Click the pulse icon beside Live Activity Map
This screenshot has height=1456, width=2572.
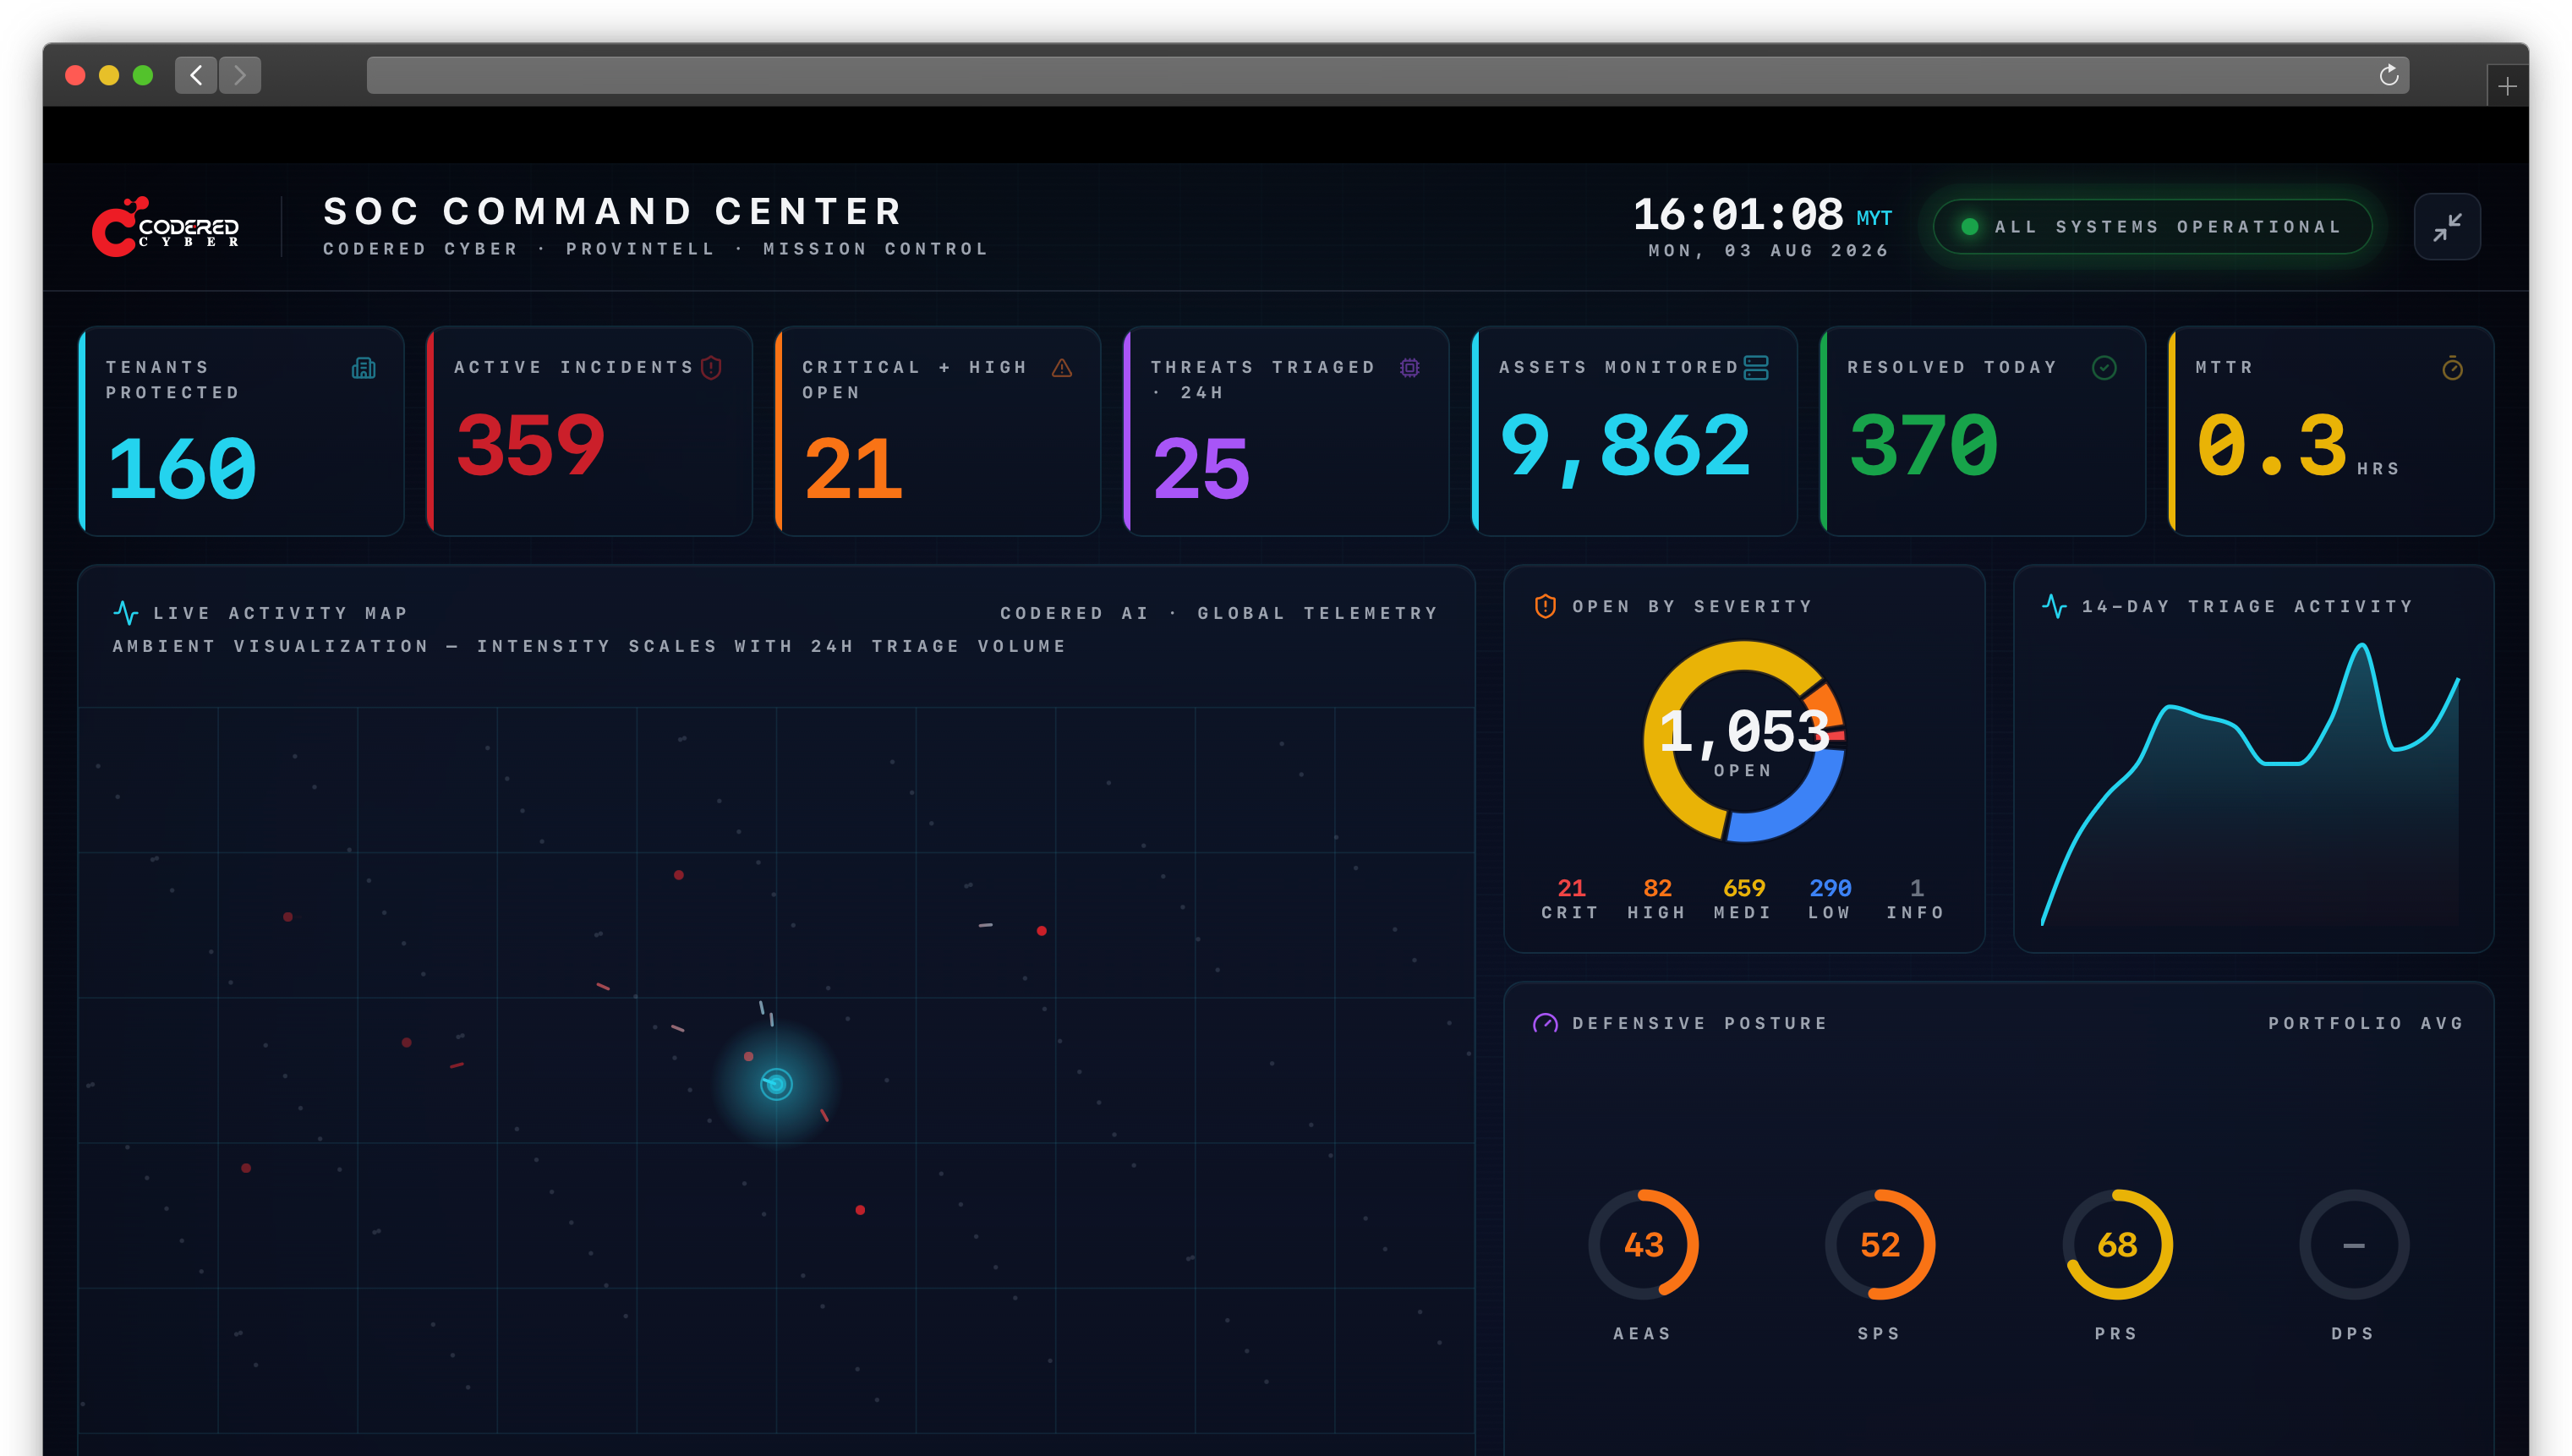126,612
